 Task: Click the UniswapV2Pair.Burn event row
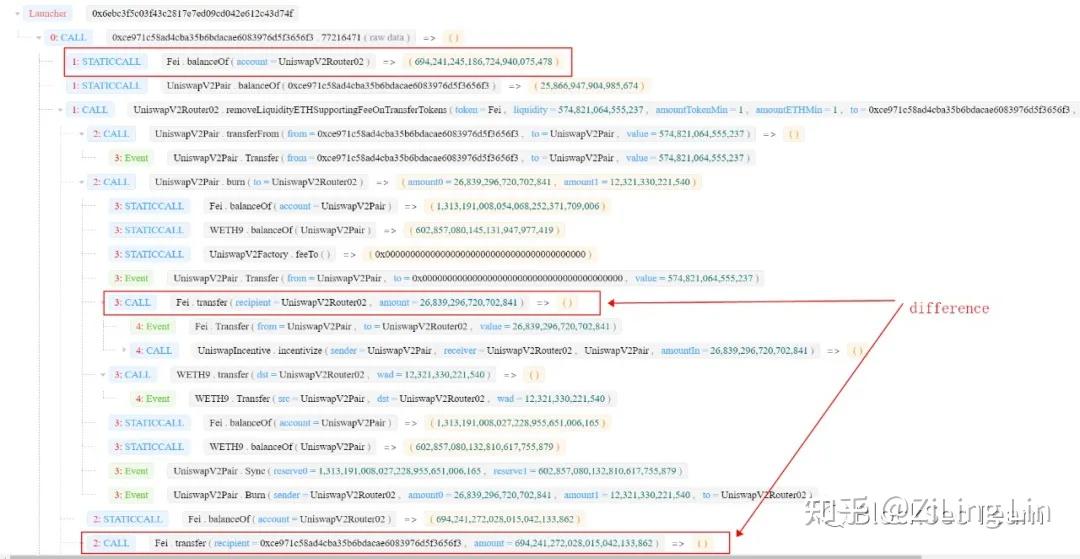[x=461, y=495]
